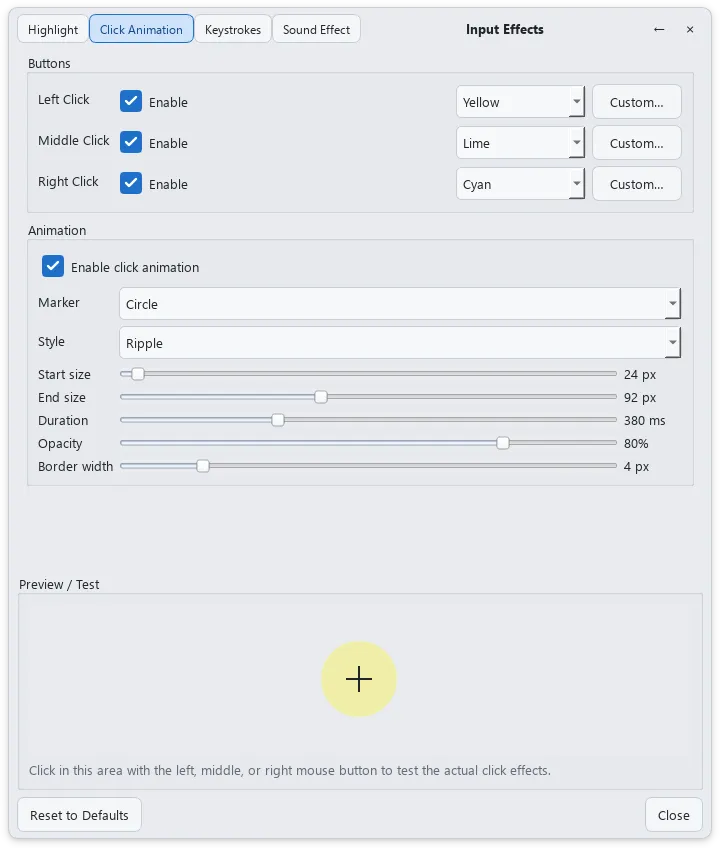Screen dimensions: 720x848
Task: Expand the Style dropdown showing Ripple
Action: [x=400, y=342]
